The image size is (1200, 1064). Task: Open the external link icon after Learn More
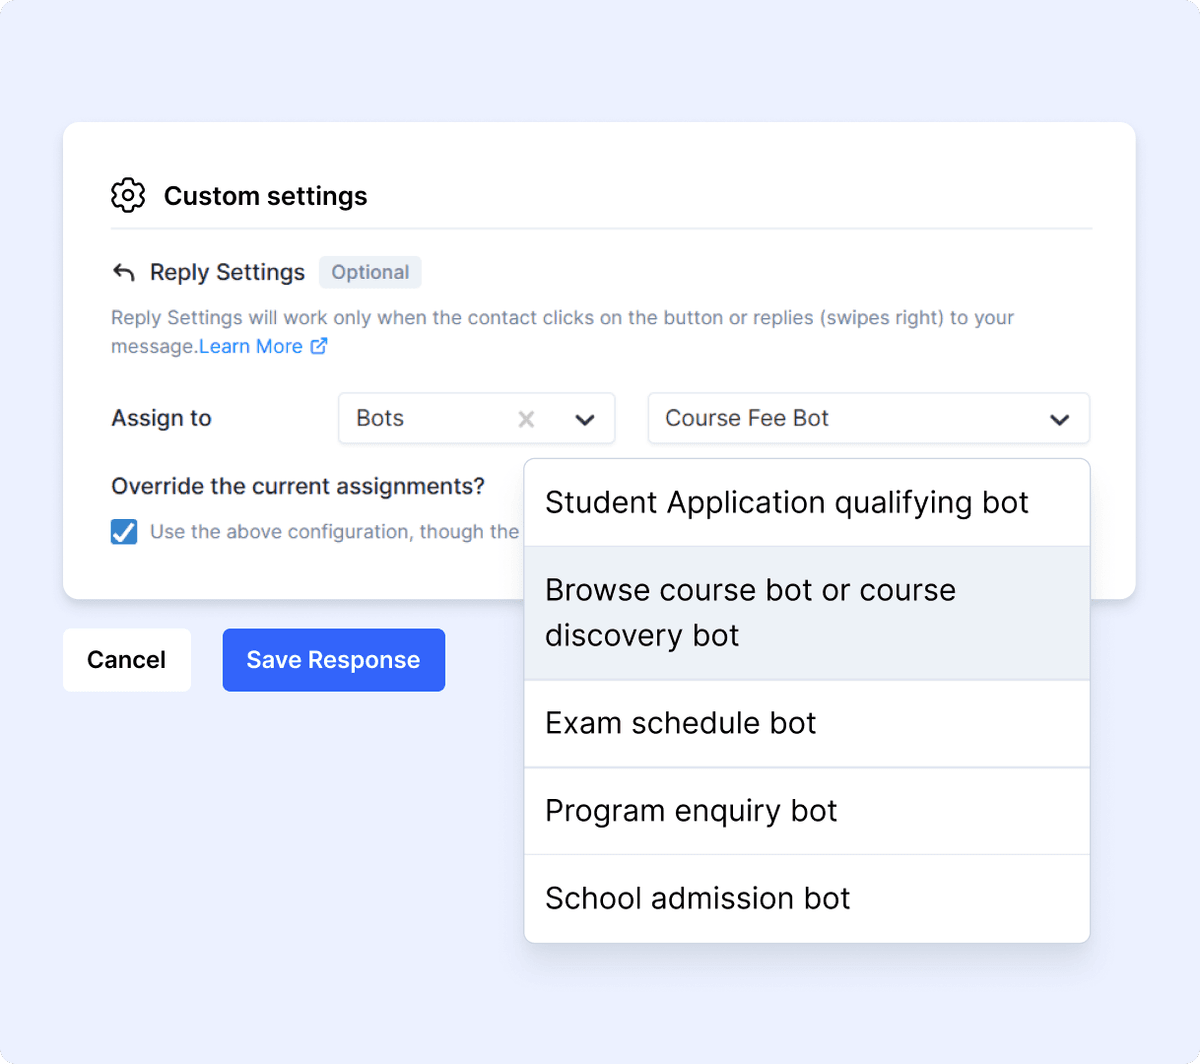(x=318, y=346)
